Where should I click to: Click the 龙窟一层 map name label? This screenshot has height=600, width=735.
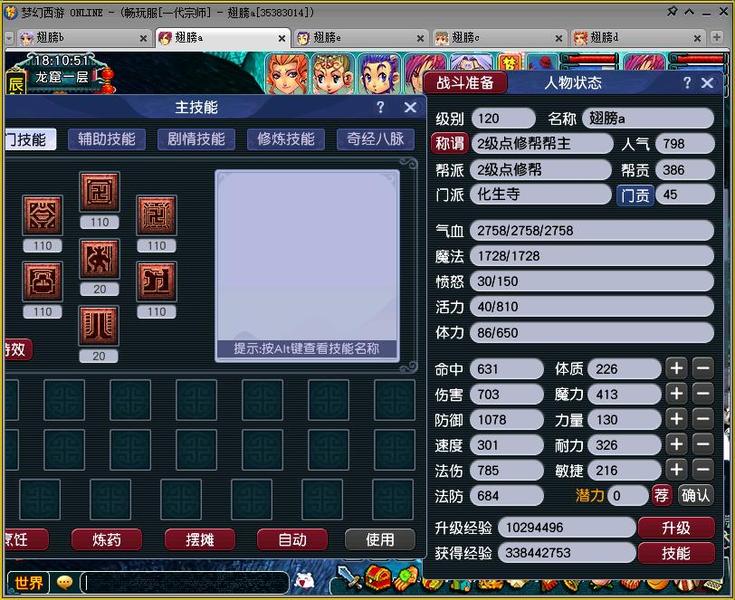coord(62,77)
